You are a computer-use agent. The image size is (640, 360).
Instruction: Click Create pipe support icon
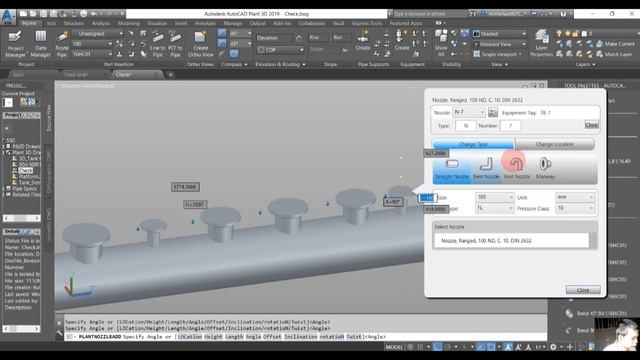tap(362, 41)
